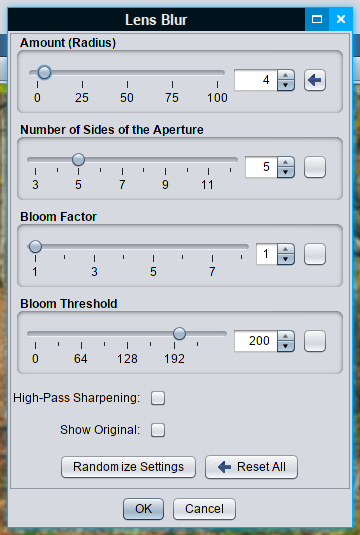Confirm the Lens Blur with OK
Screen dimensions: 360x535
[x=143, y=509]
